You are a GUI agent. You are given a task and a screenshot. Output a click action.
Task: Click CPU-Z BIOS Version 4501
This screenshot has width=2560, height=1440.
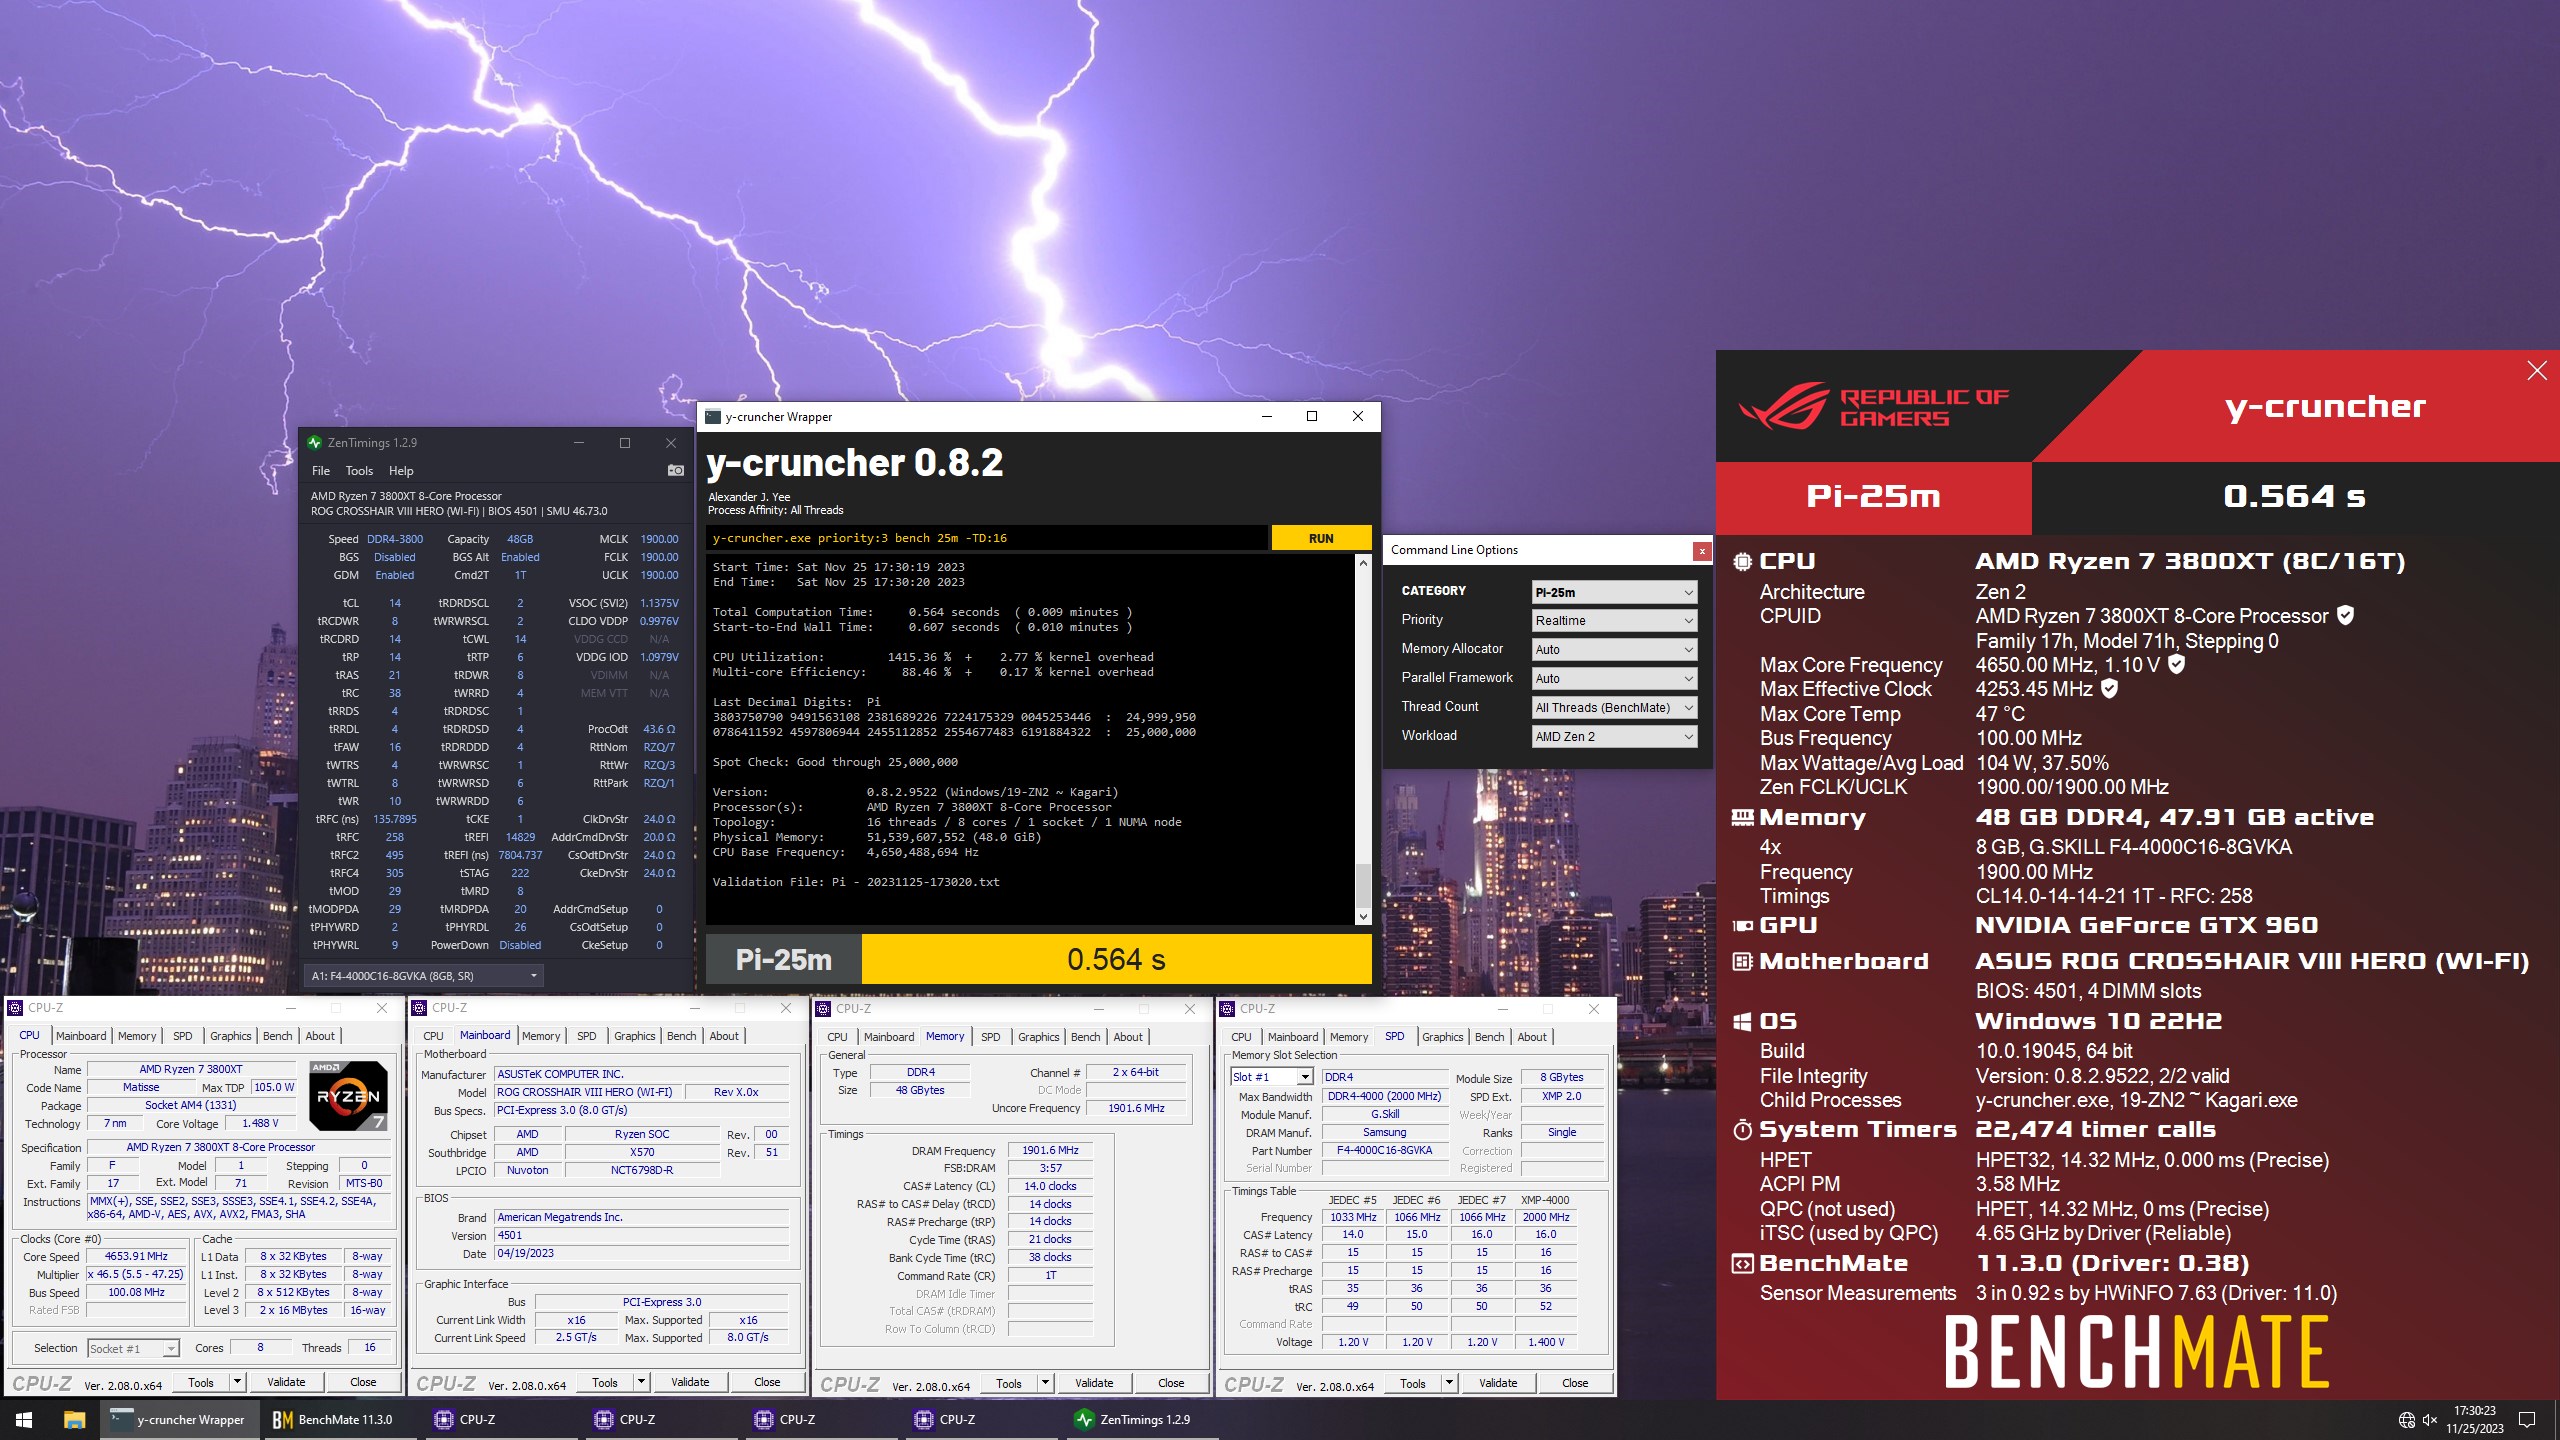pos(642,1236)
